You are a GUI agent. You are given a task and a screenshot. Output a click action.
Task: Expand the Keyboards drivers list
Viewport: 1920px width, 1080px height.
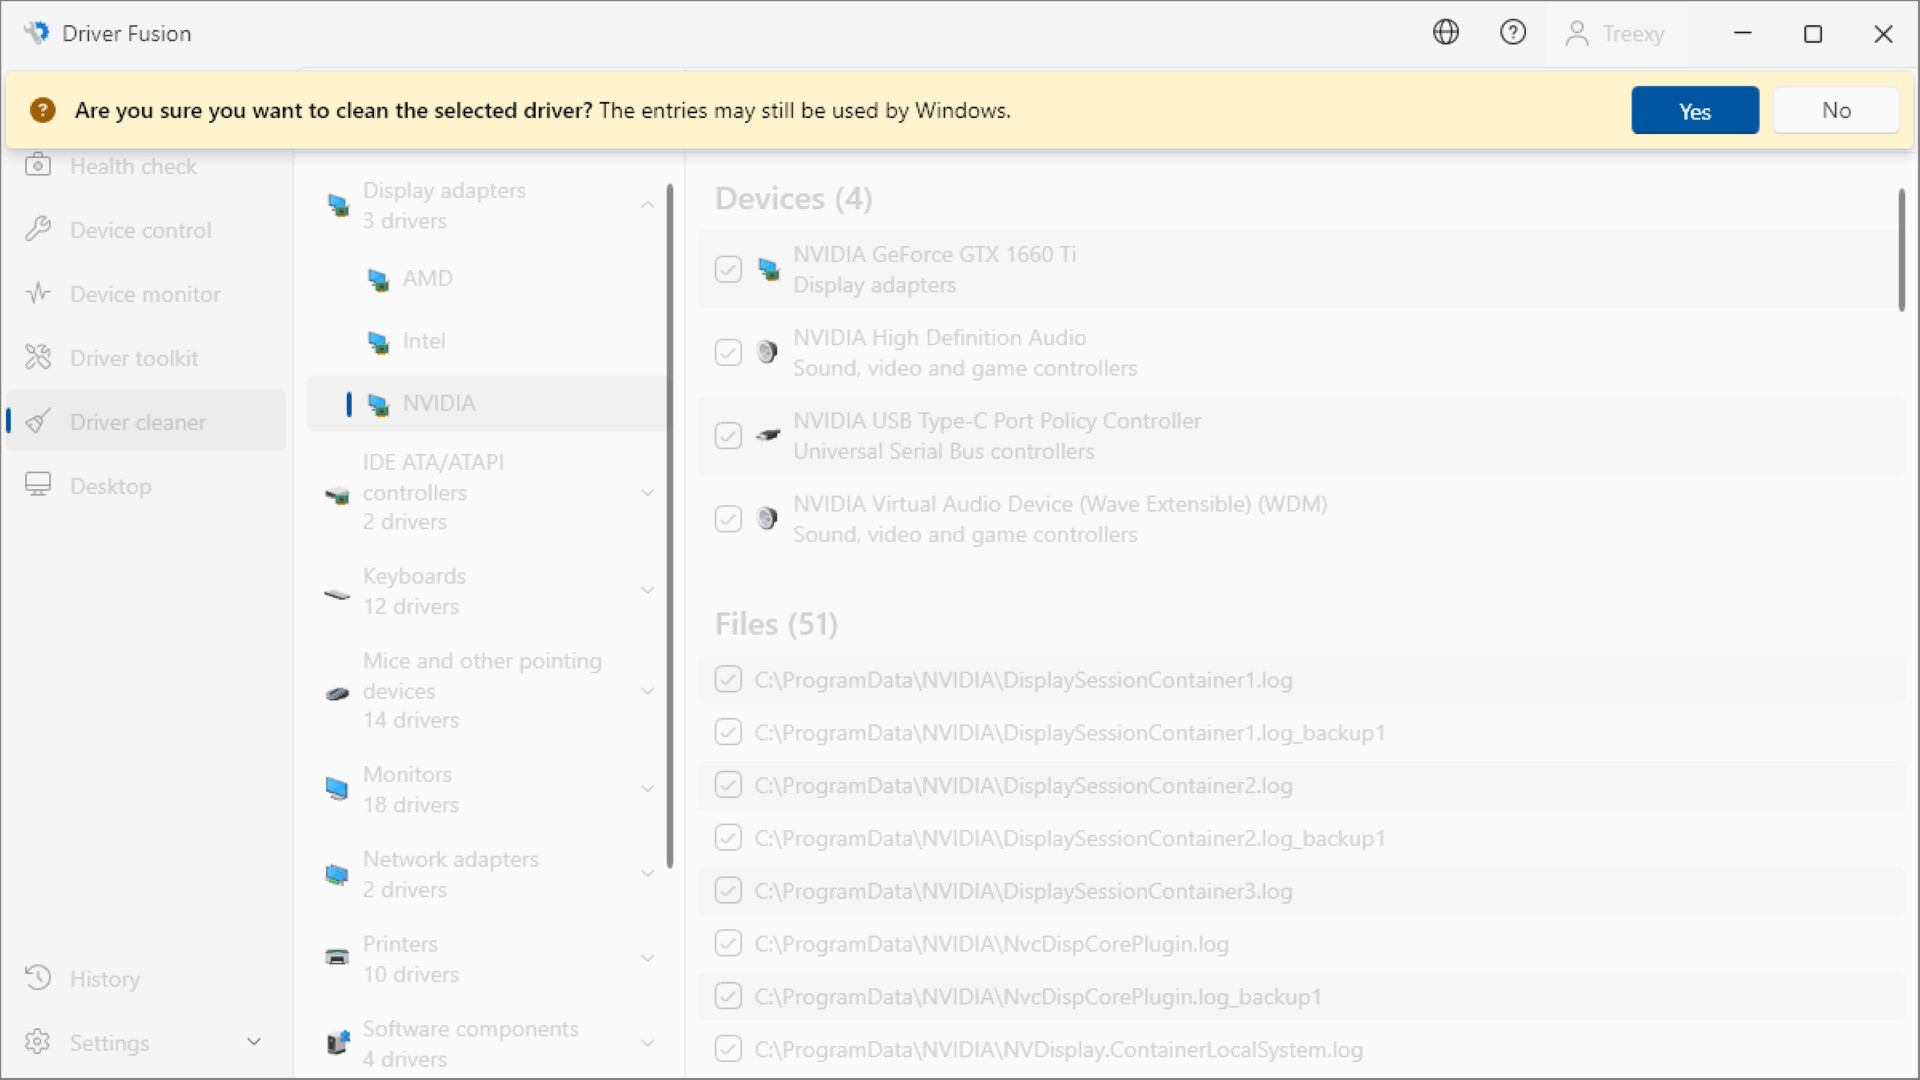click(x=647, y=590)
